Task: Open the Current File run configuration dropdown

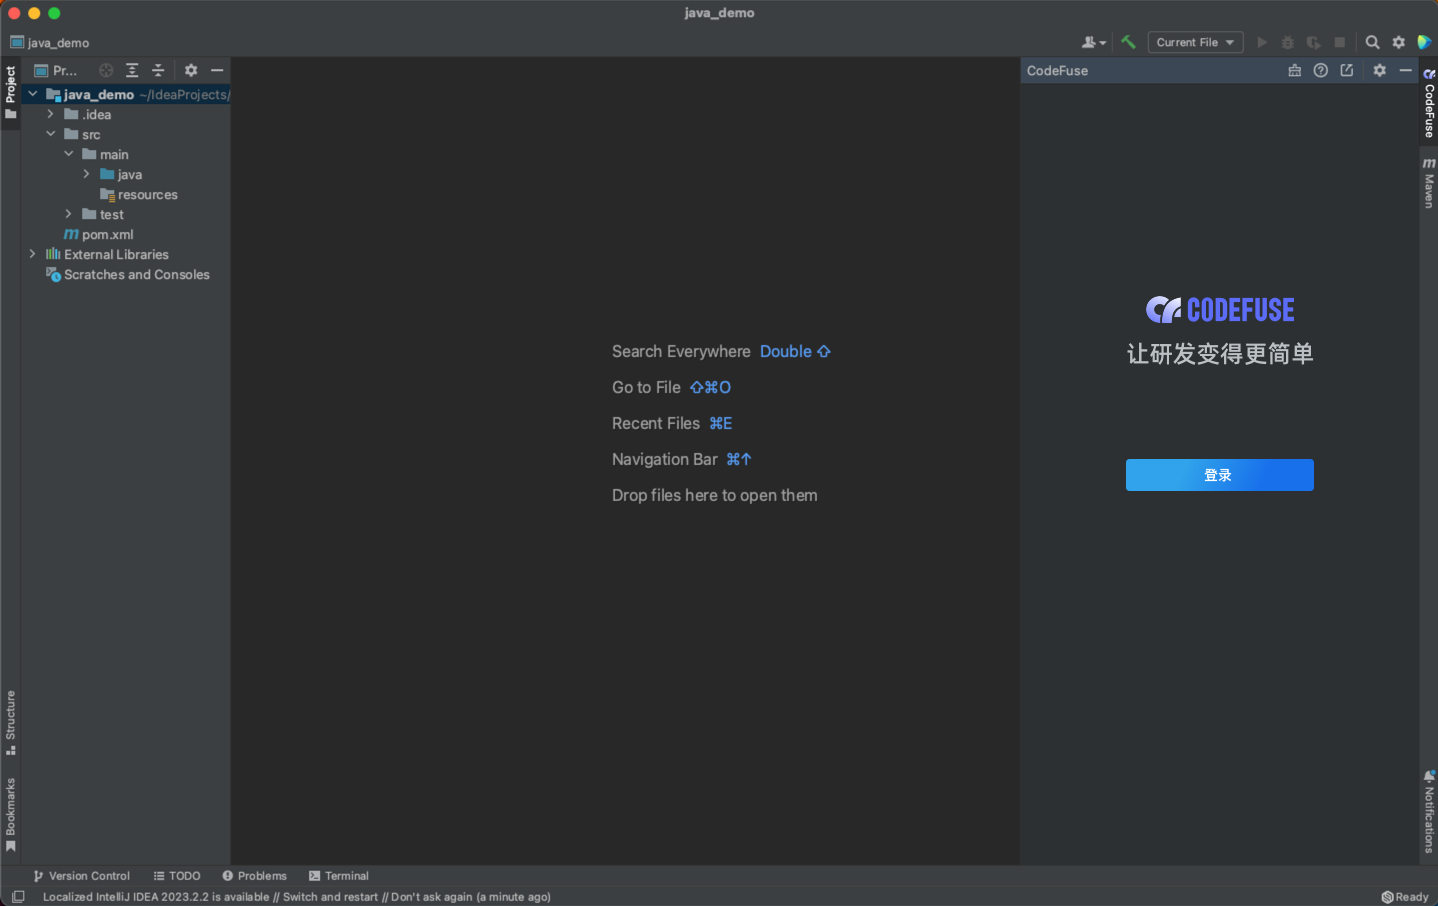Action: coord(1195,42)
